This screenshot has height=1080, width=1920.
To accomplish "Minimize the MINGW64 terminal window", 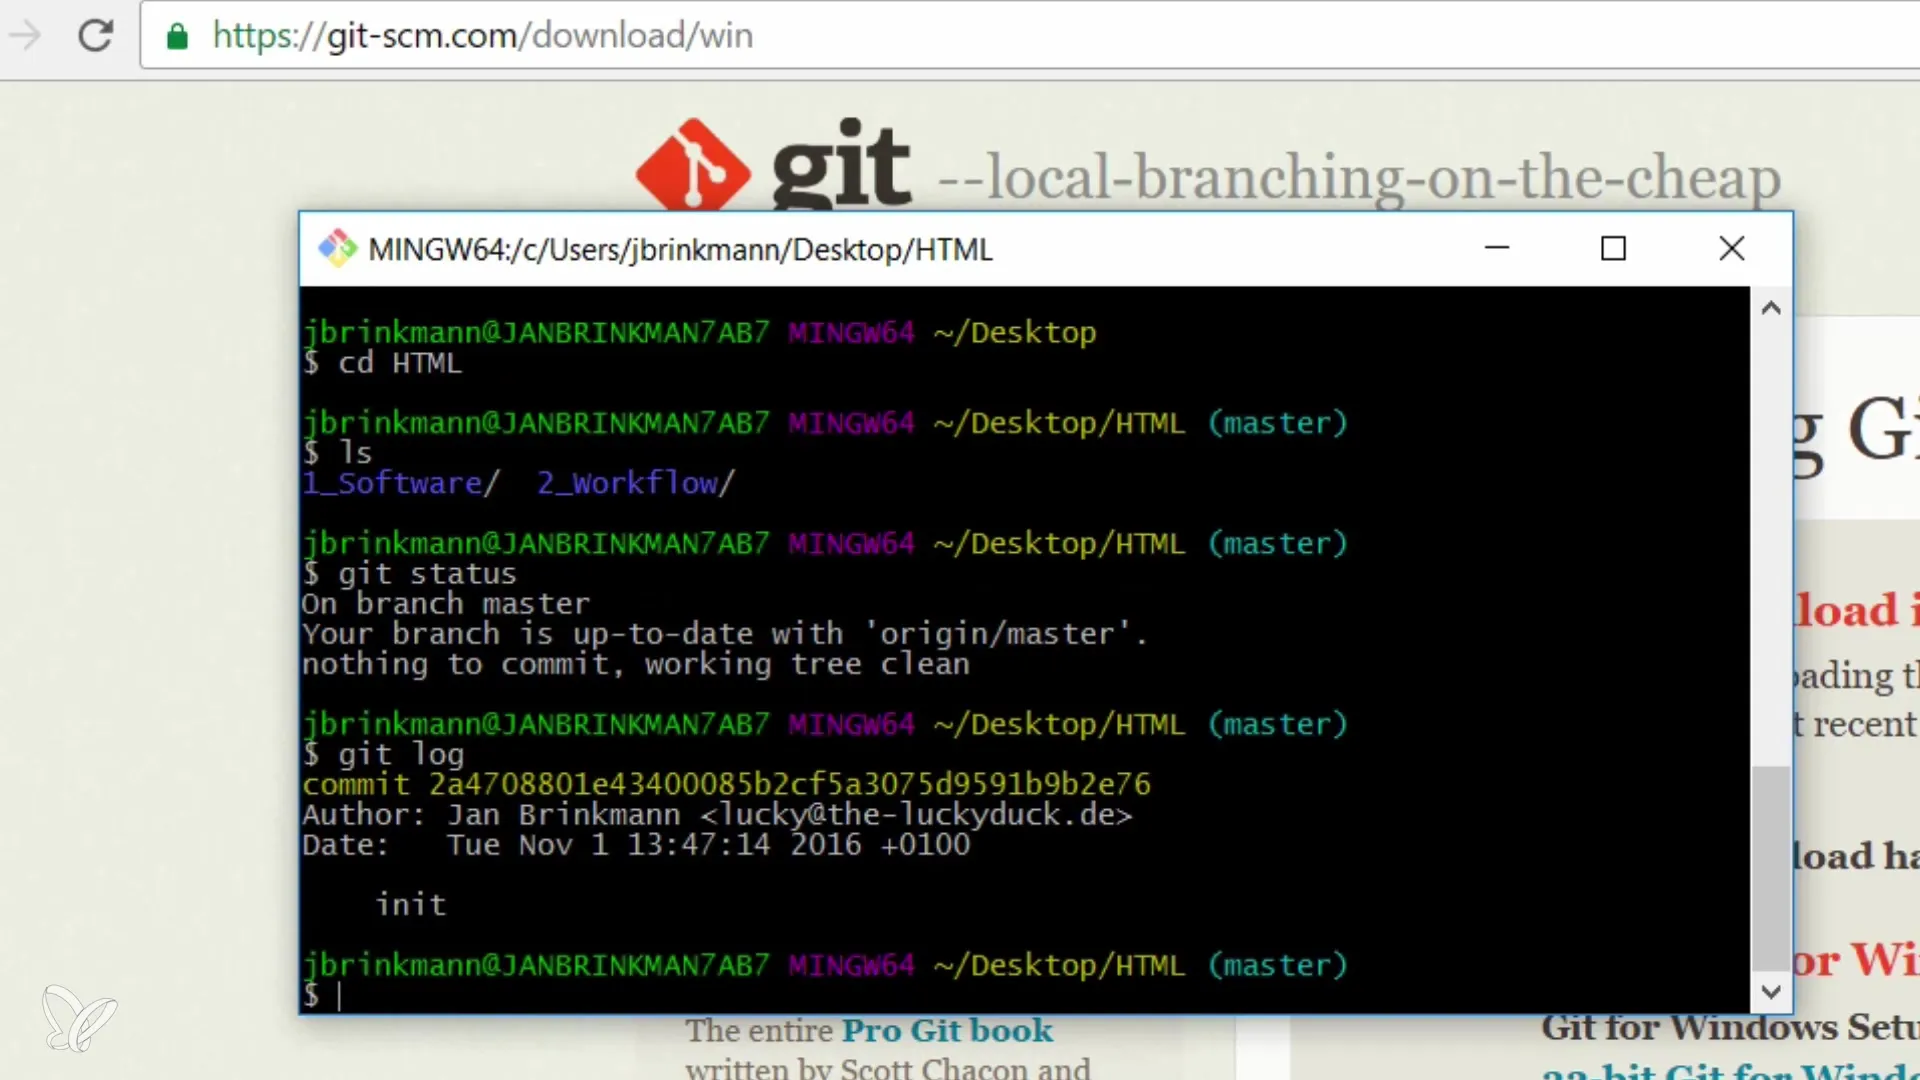I will click(1497, 248).
